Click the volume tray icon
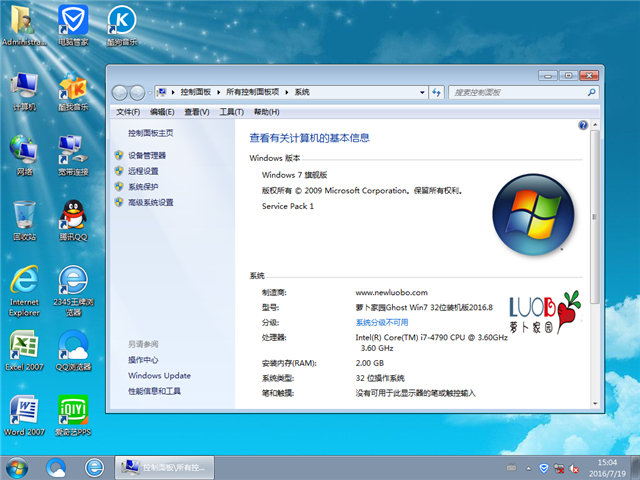Image resolution: width=640 pixels, height=480 pixels. [574, 469]
